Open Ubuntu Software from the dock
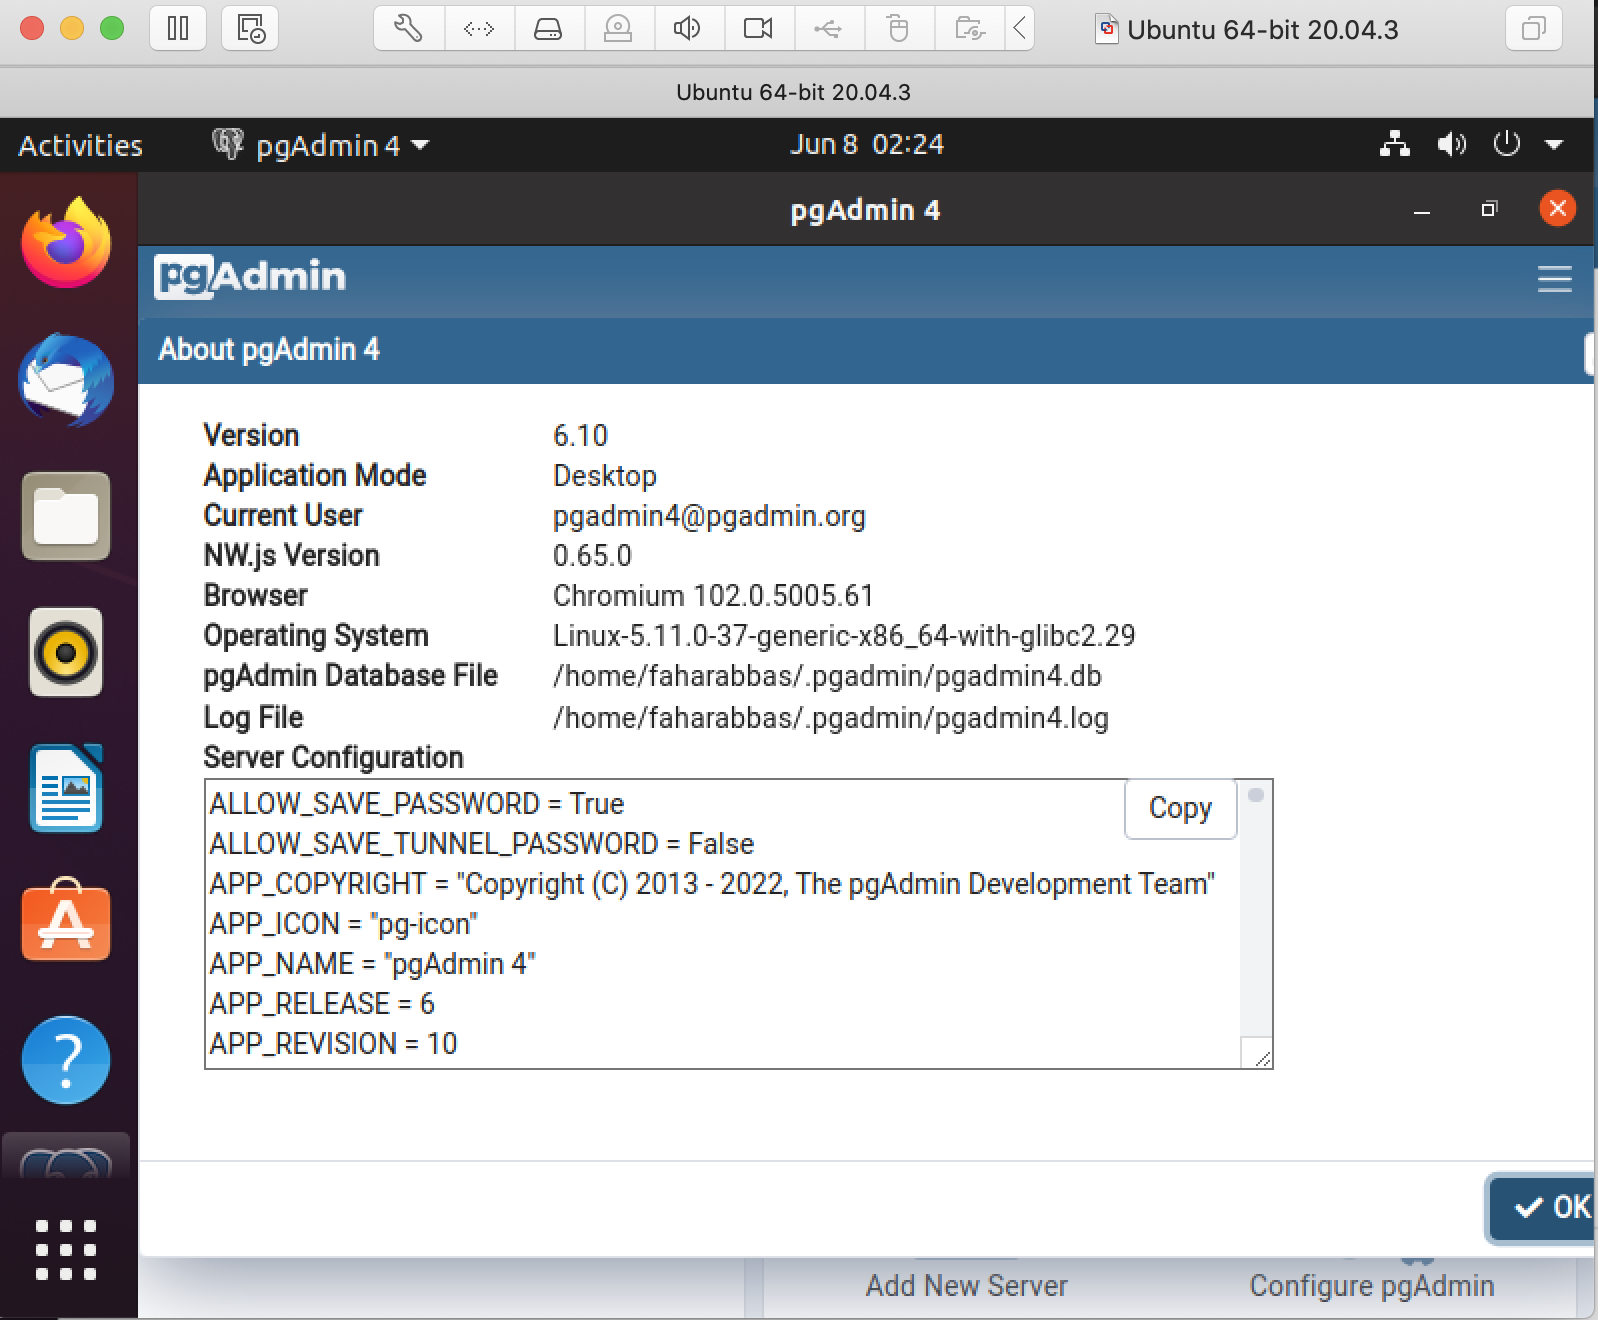 66,922
